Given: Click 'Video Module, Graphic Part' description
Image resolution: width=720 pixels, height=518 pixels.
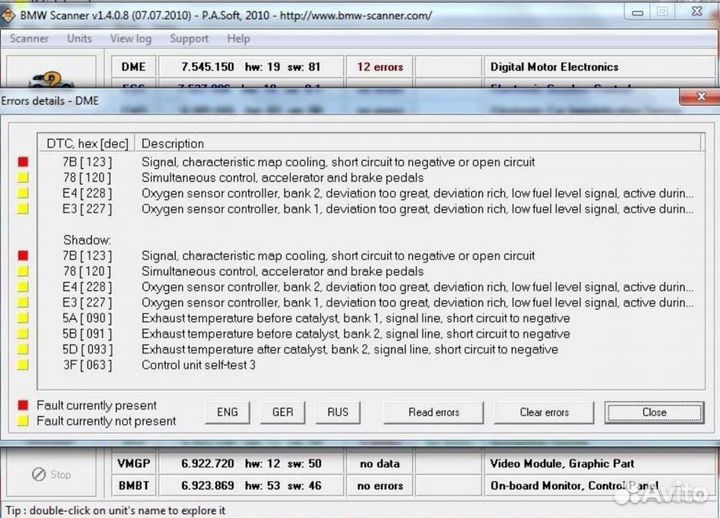Looking at the screenshot, I should (x=562, y=463).
